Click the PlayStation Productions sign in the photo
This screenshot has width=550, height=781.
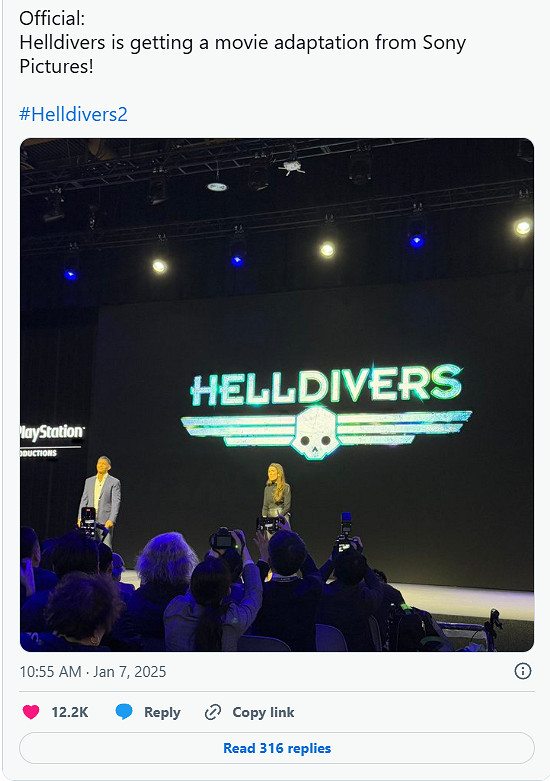51,440
